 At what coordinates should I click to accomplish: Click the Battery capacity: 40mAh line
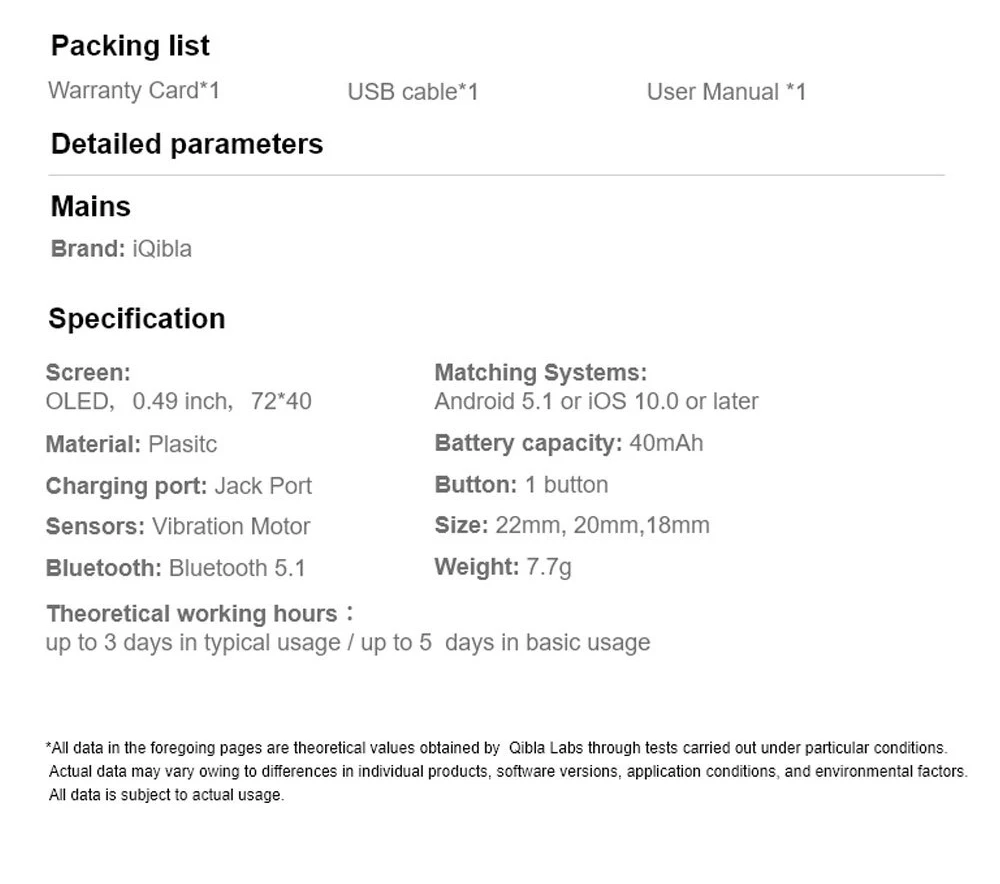tap(569, 443)
